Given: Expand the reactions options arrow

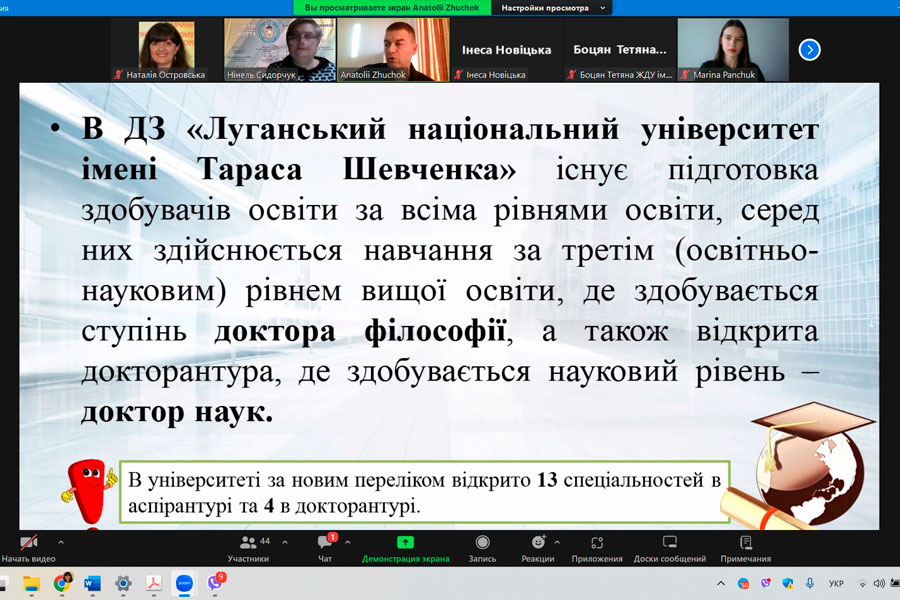Looking at the screenshot, I should coord(557,542).
